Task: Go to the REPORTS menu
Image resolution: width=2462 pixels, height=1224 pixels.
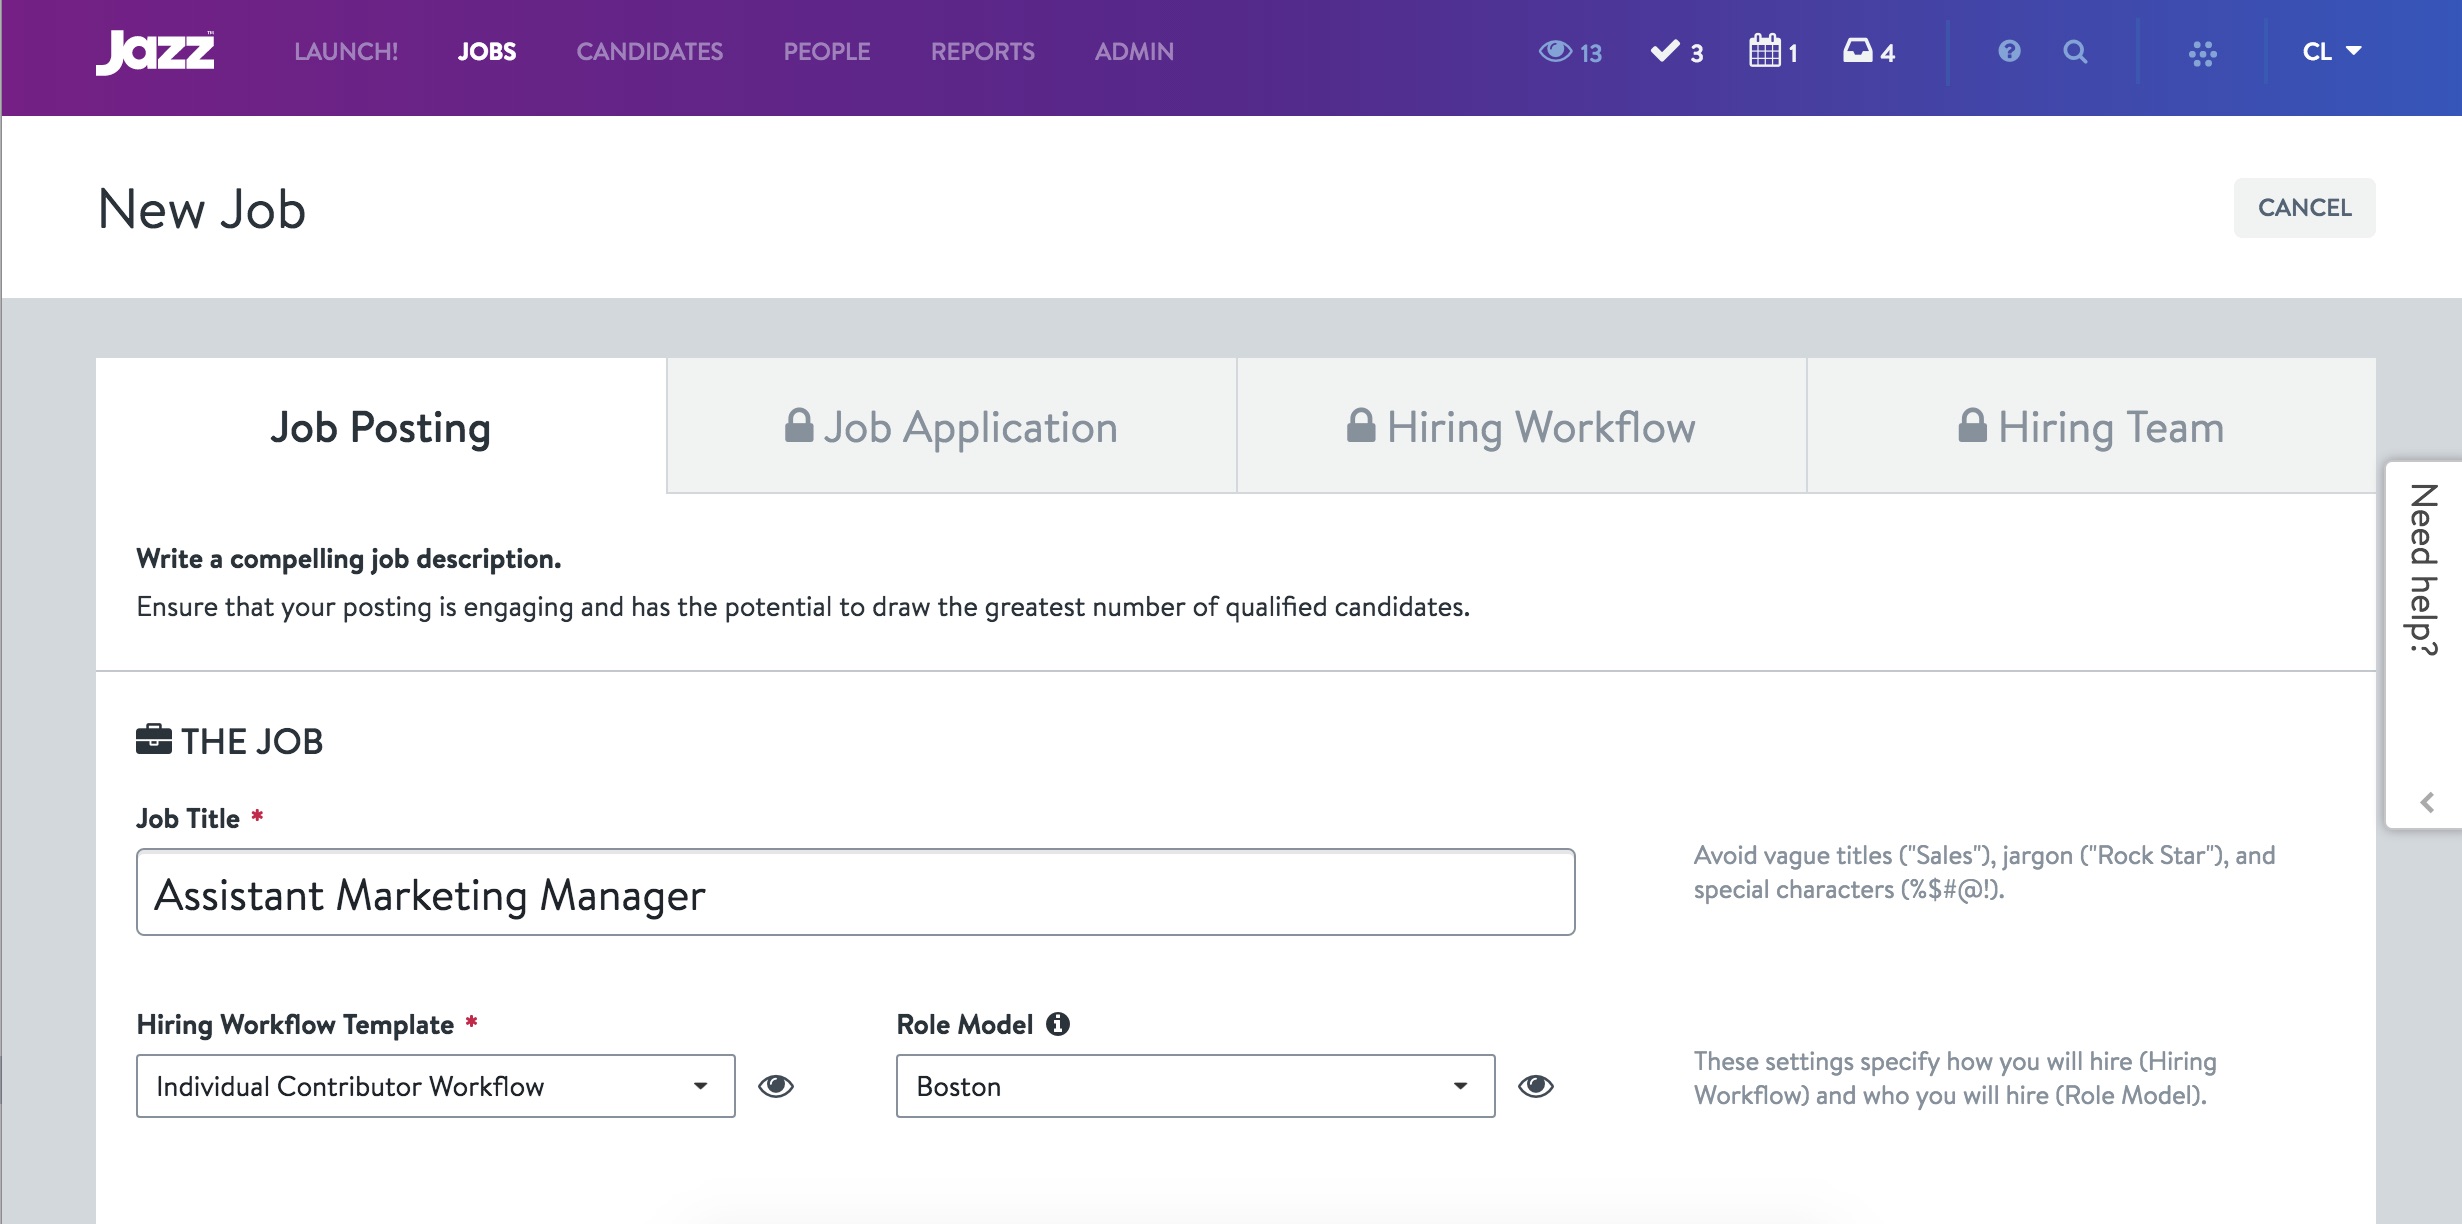Action: point(983,52)
